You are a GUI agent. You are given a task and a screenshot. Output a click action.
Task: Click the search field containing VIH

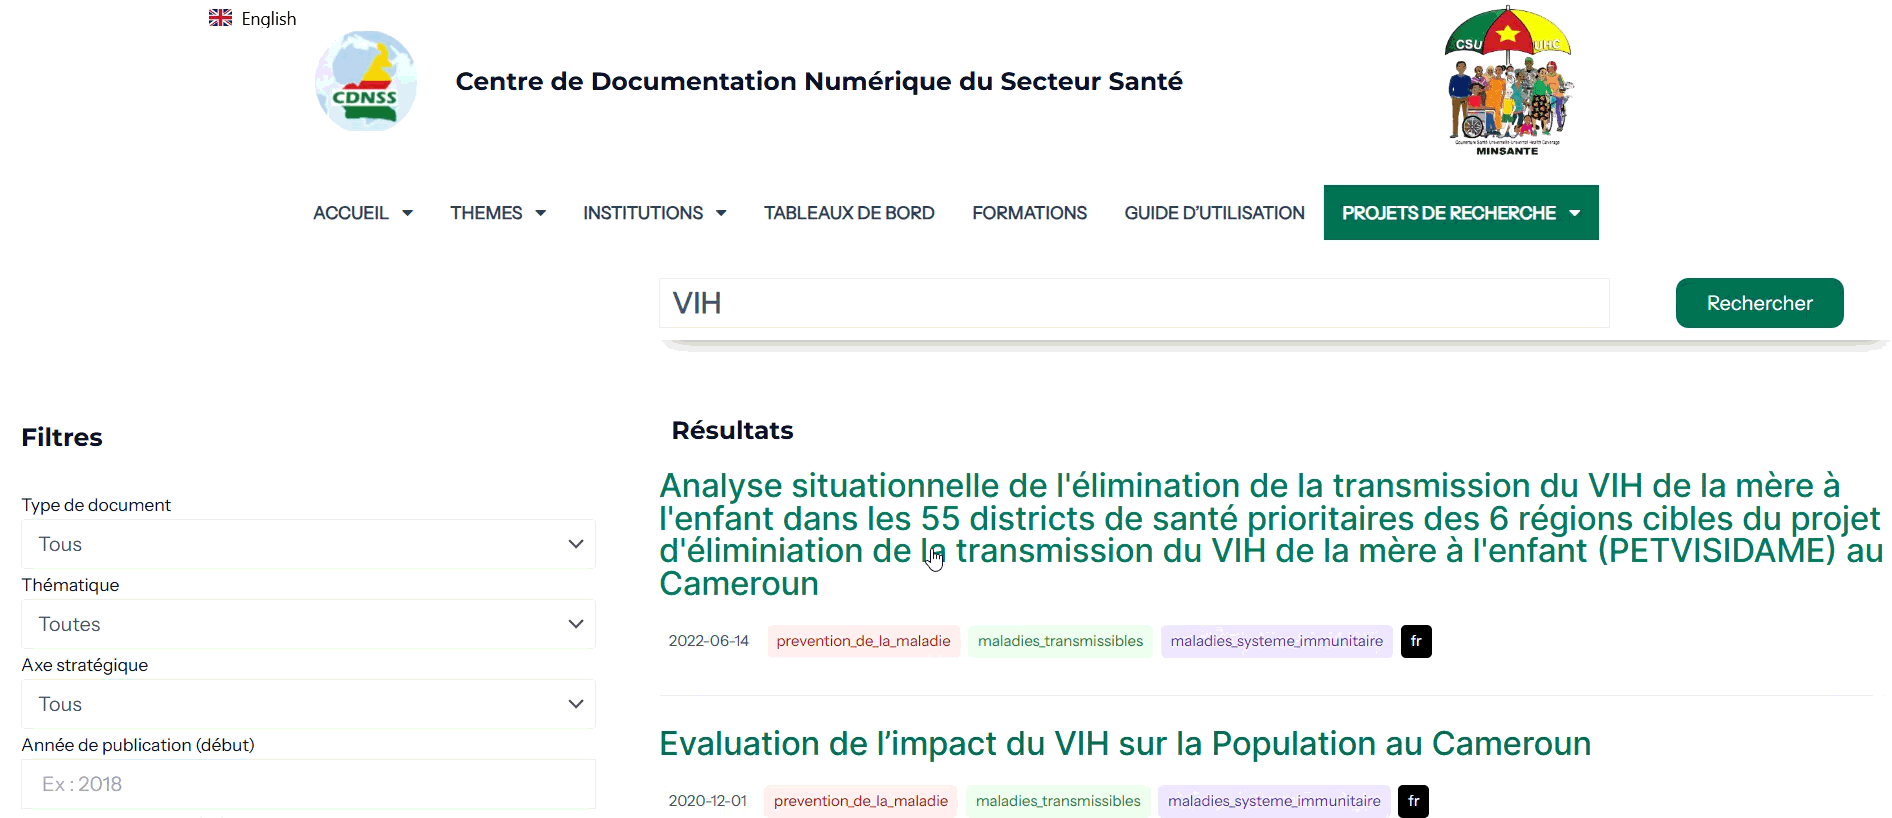click(x=1133, y=303)
